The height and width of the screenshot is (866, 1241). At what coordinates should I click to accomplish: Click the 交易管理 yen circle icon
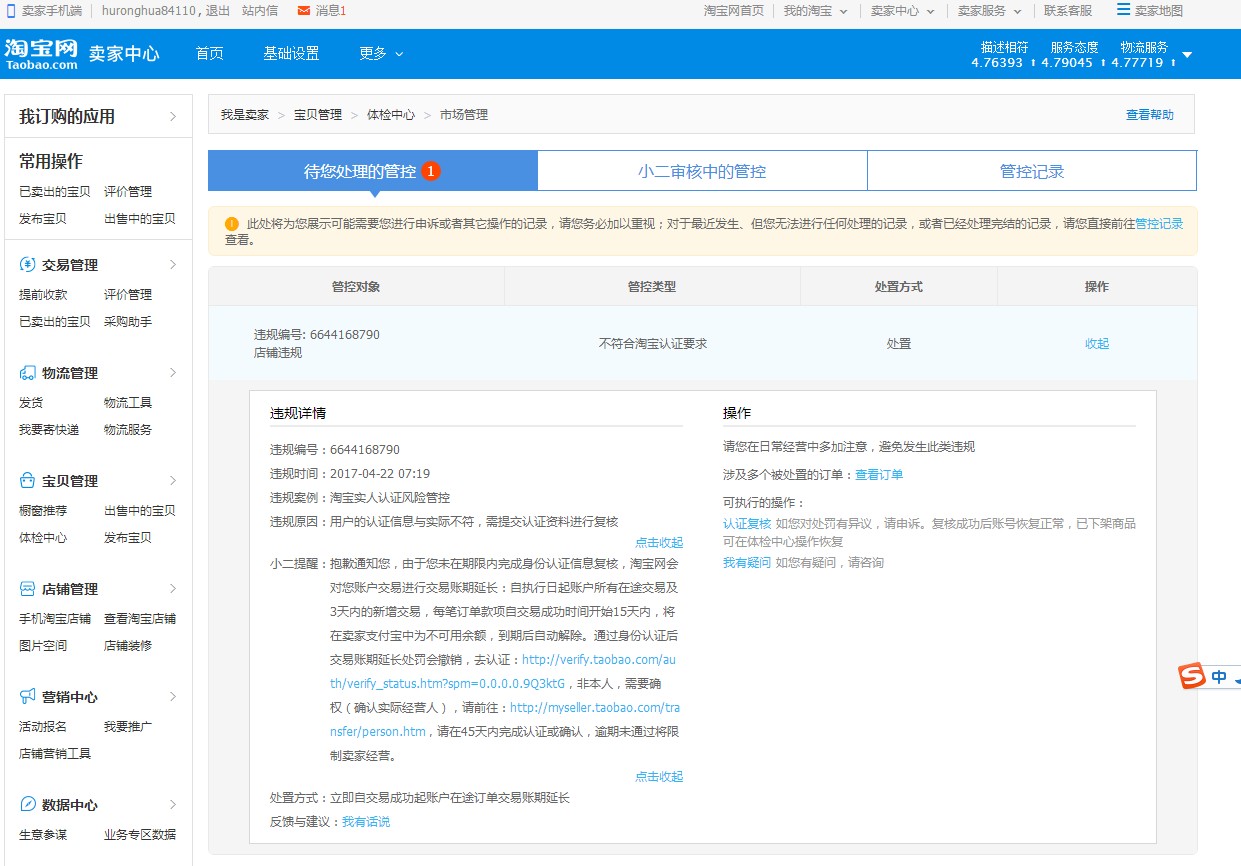27,265
